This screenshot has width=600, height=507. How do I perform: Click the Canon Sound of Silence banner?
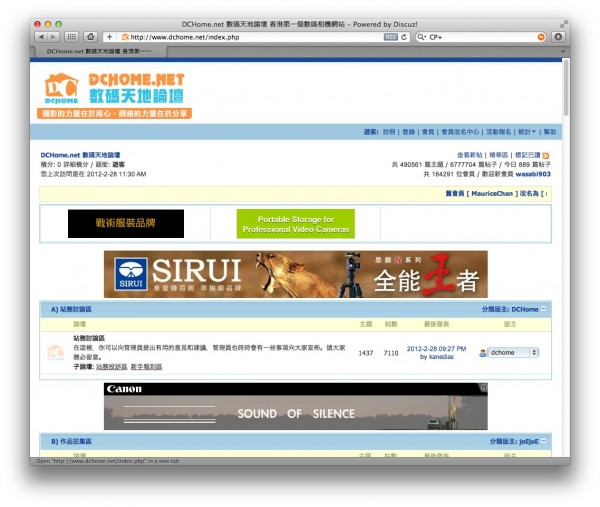point(296,406)
